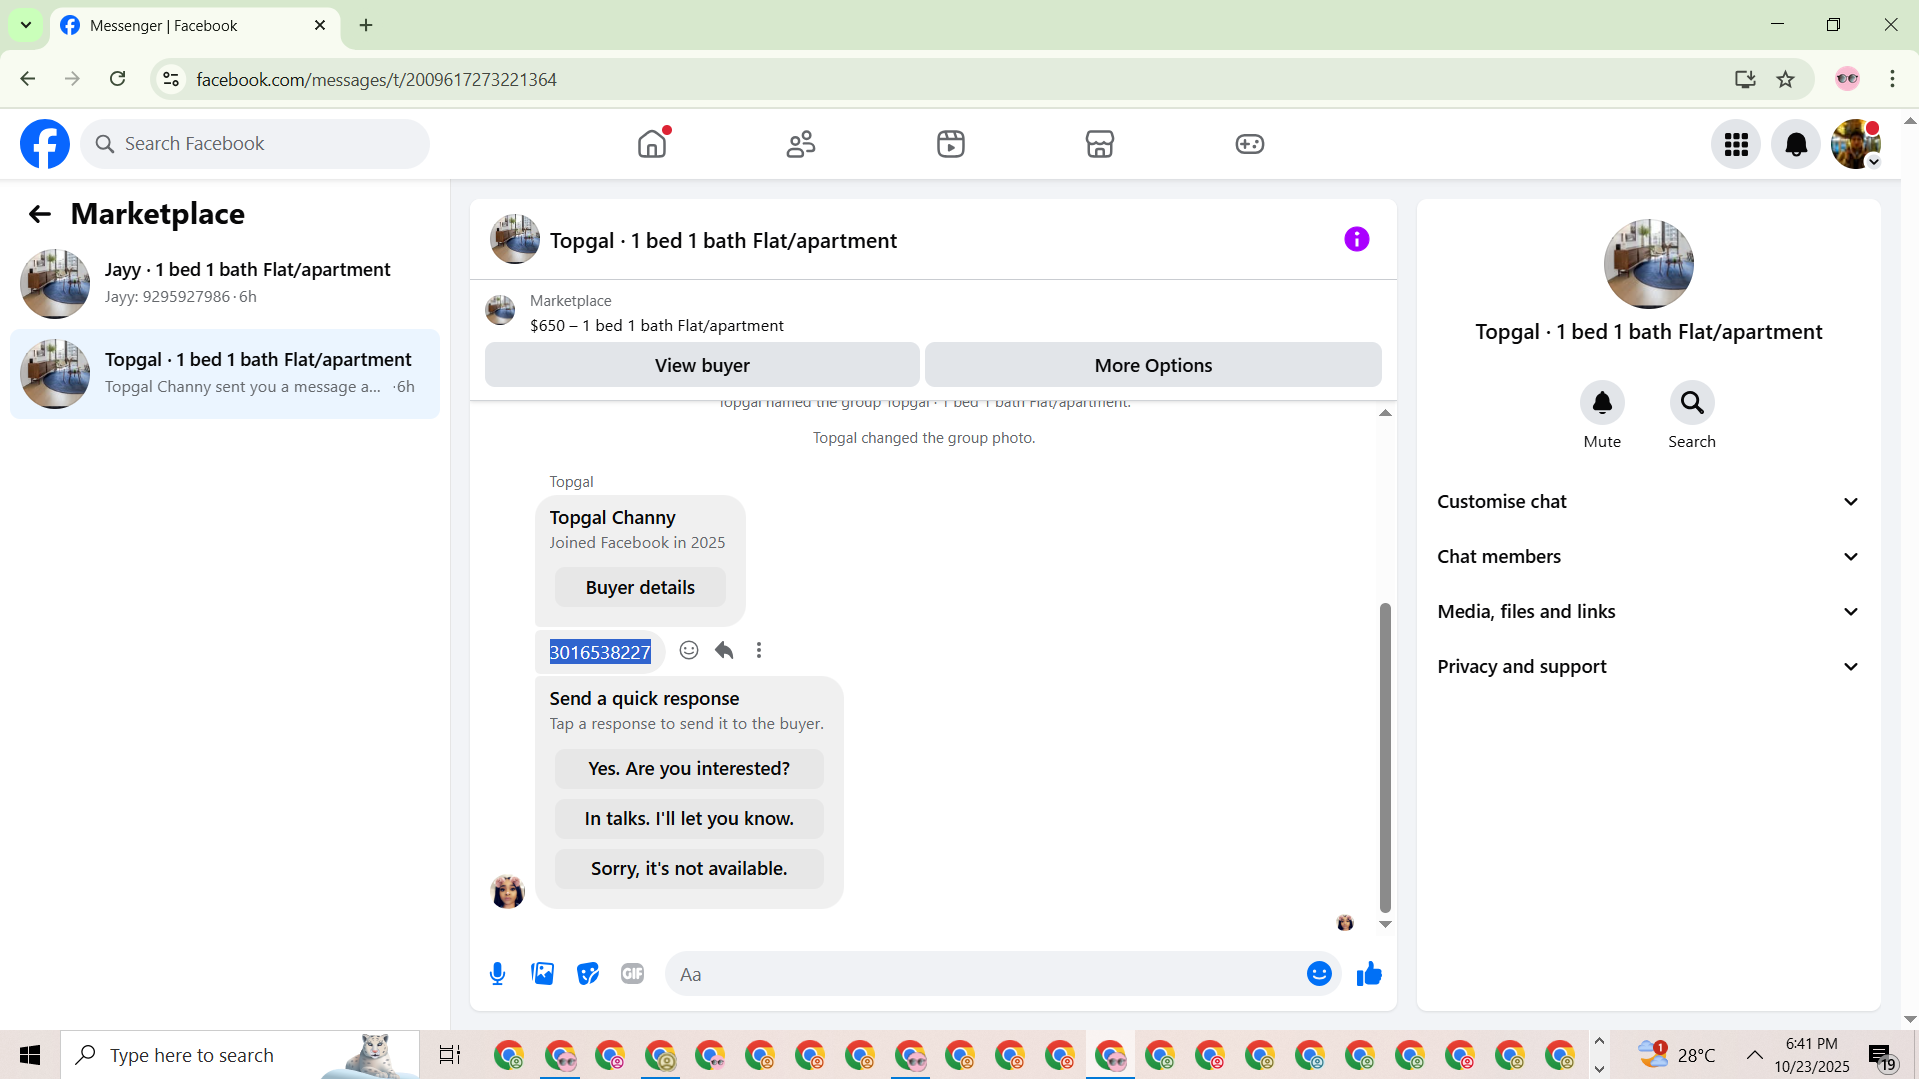Screen dimensions: 1919x1079
Task: Attach a file with the photo icon
Action: coord(543,974)
